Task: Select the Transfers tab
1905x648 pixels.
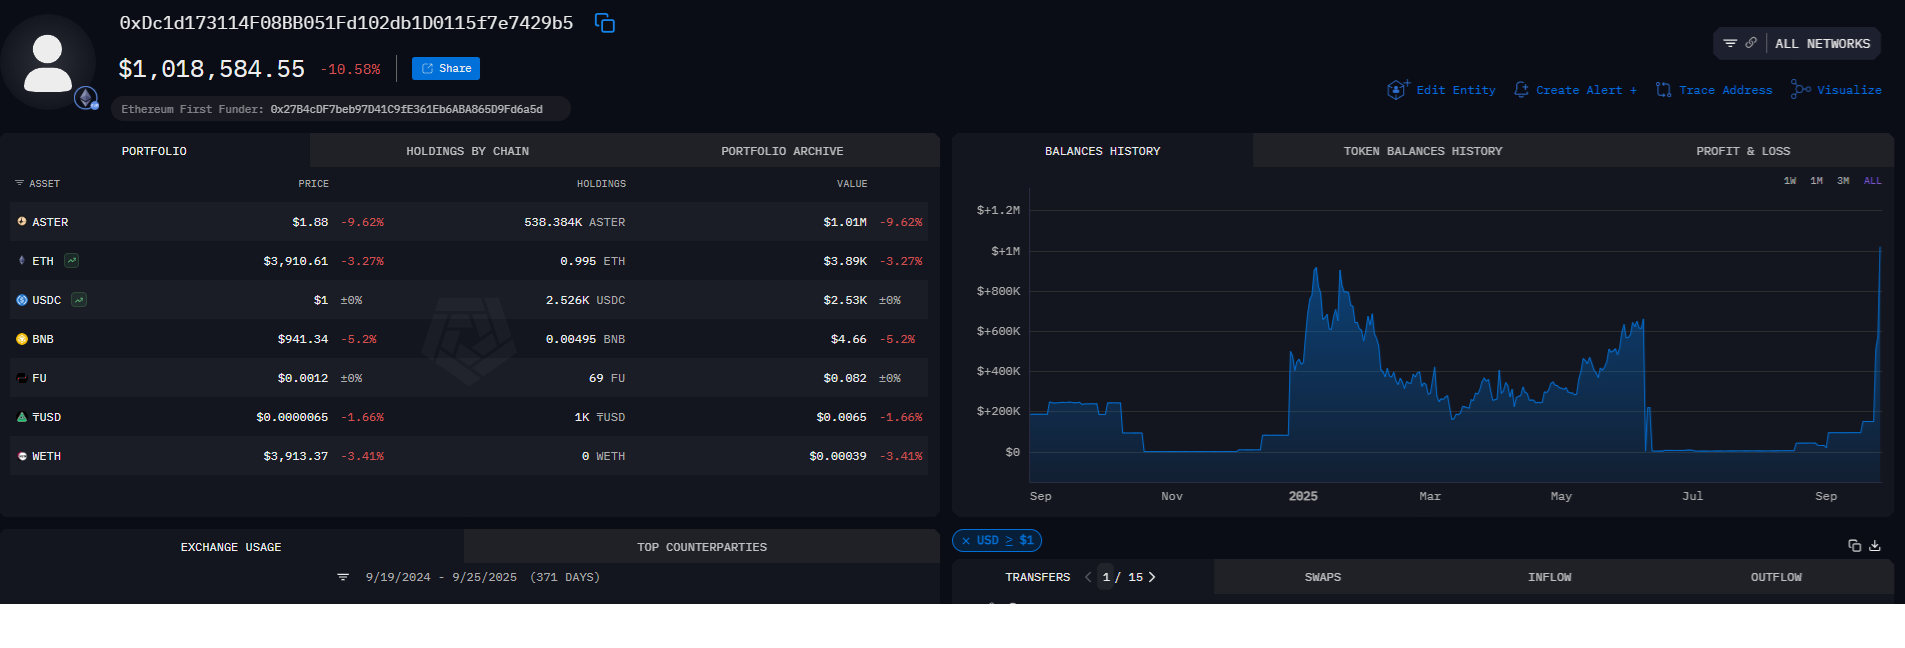Action: pyautogui.click(x=1037, y=577)
